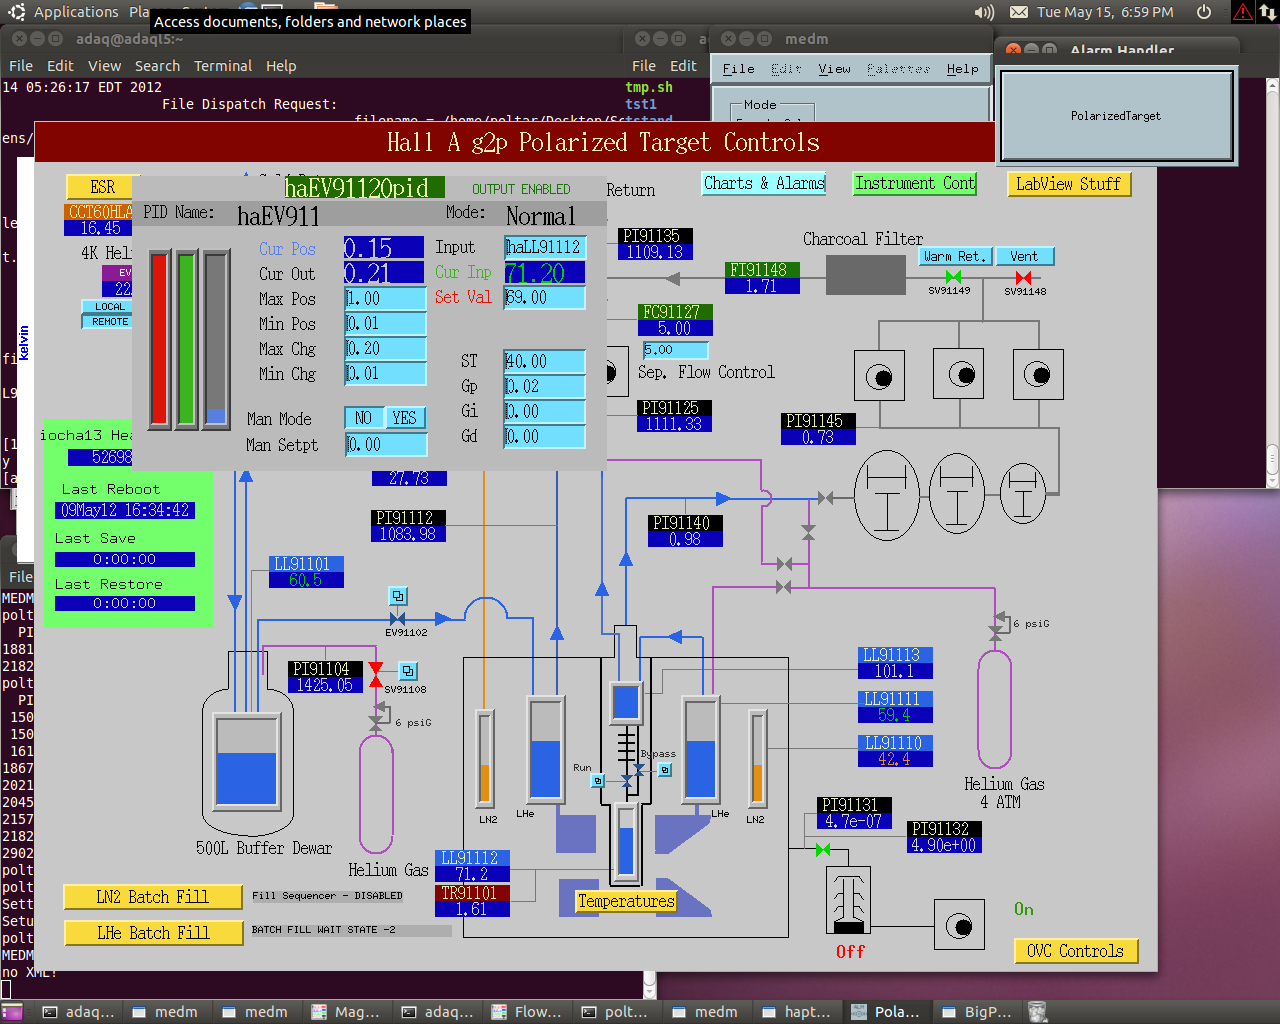Image resolution: width=1280 pixels, height=1024 pixels.
Task: Click the Vent button
Action: (x=1024, y=256)
